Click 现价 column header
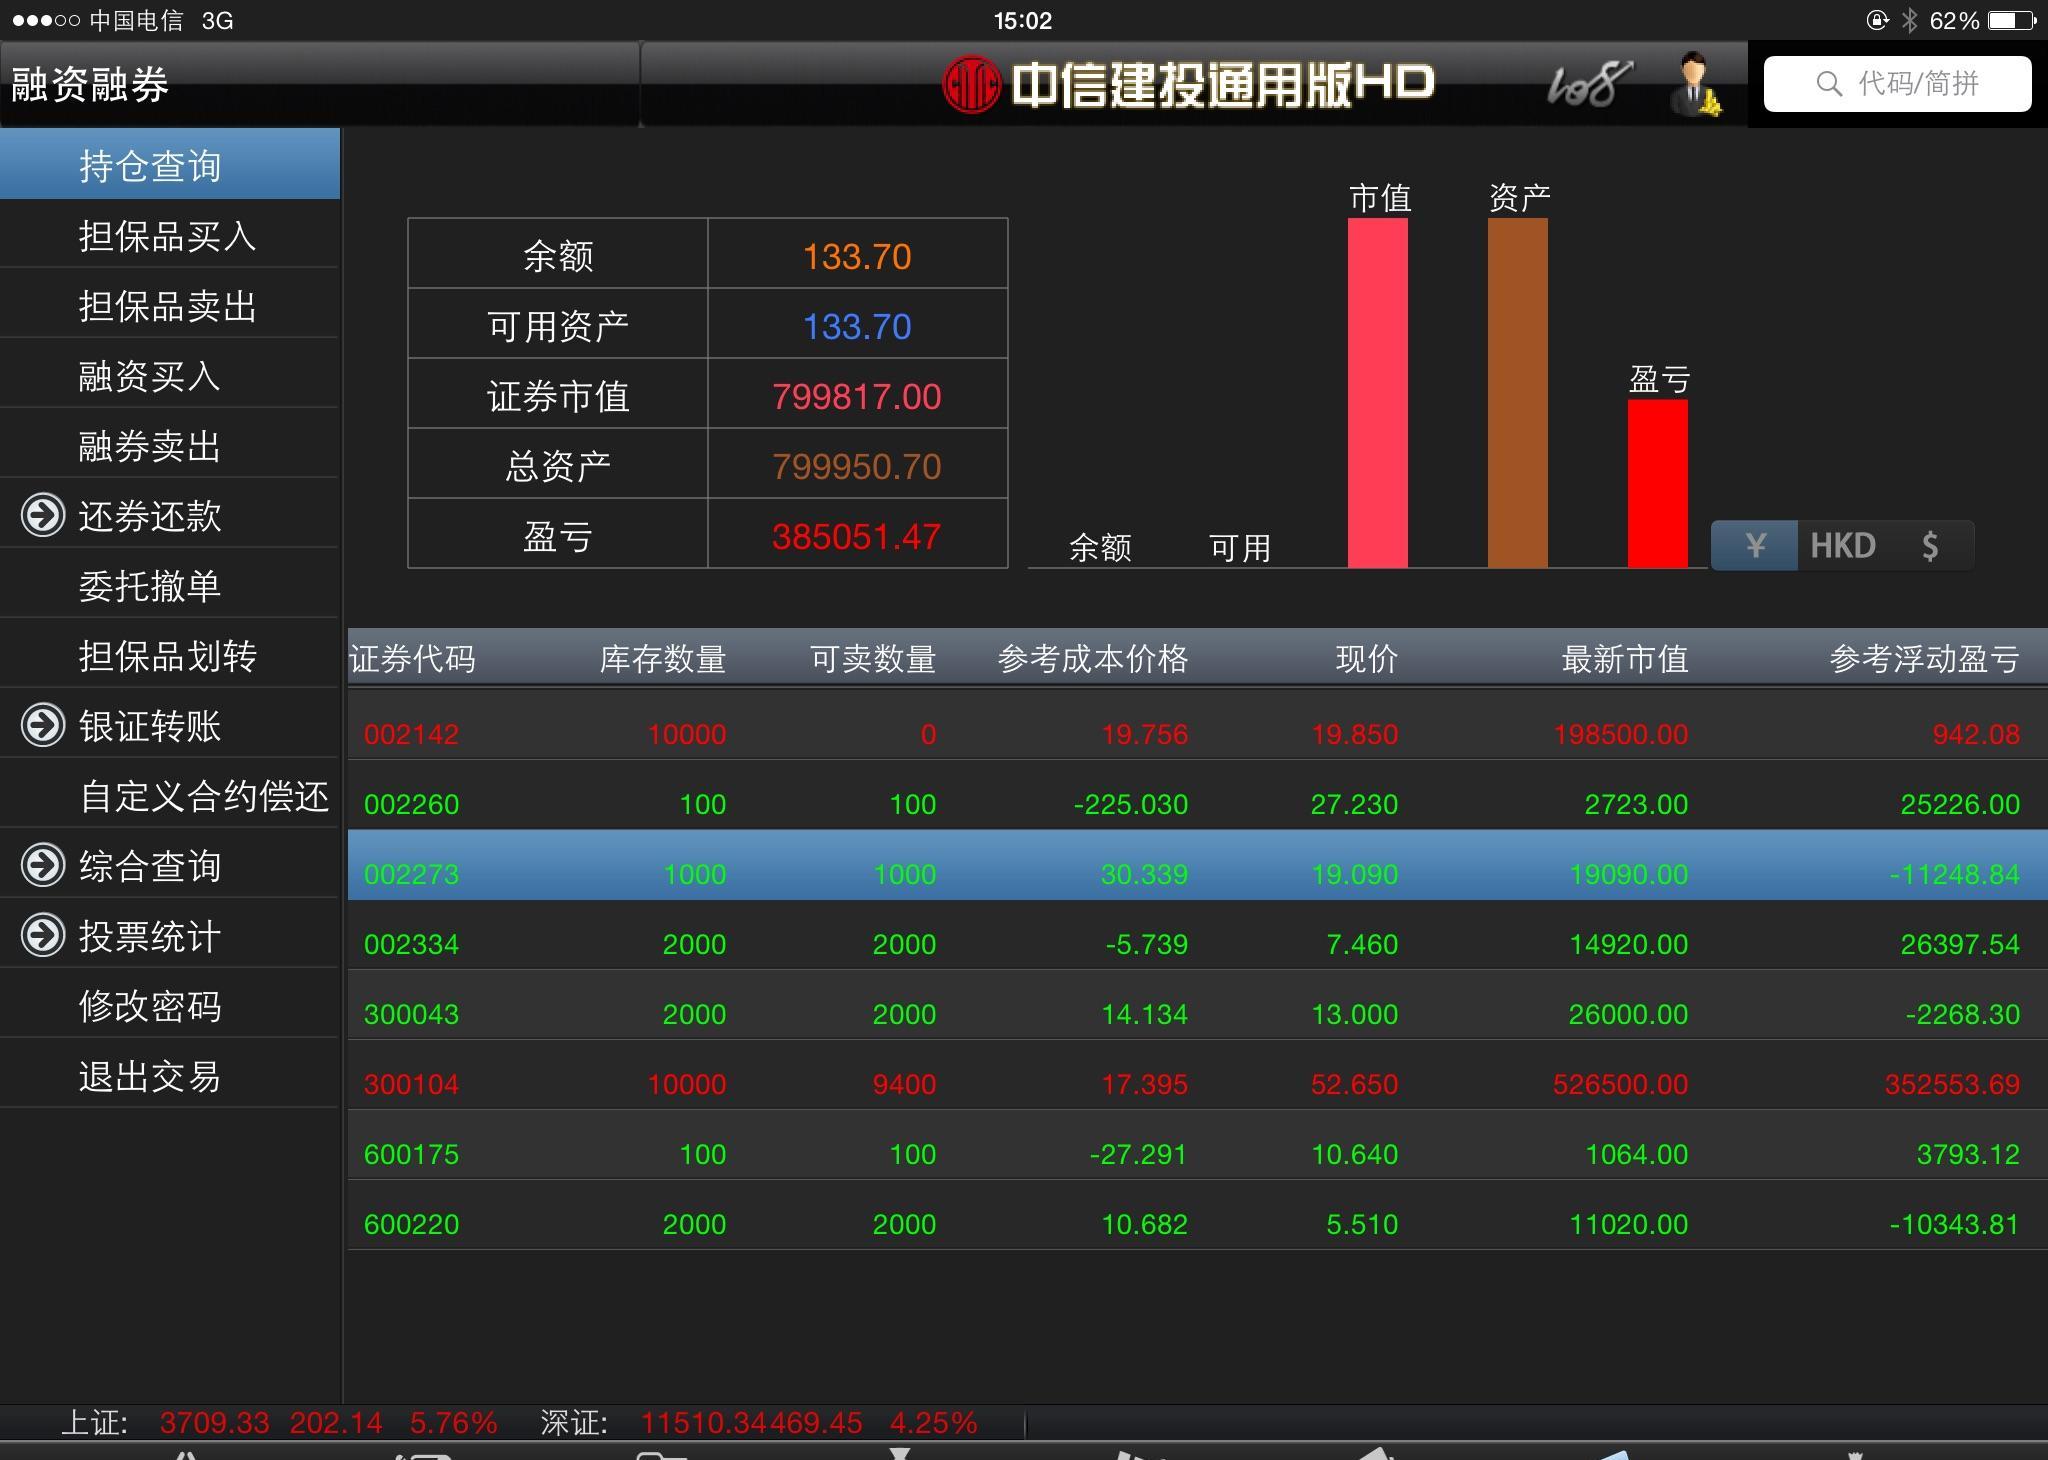The width and height of the screenshot is (2048, 1460). click(x=1366, y=659)
